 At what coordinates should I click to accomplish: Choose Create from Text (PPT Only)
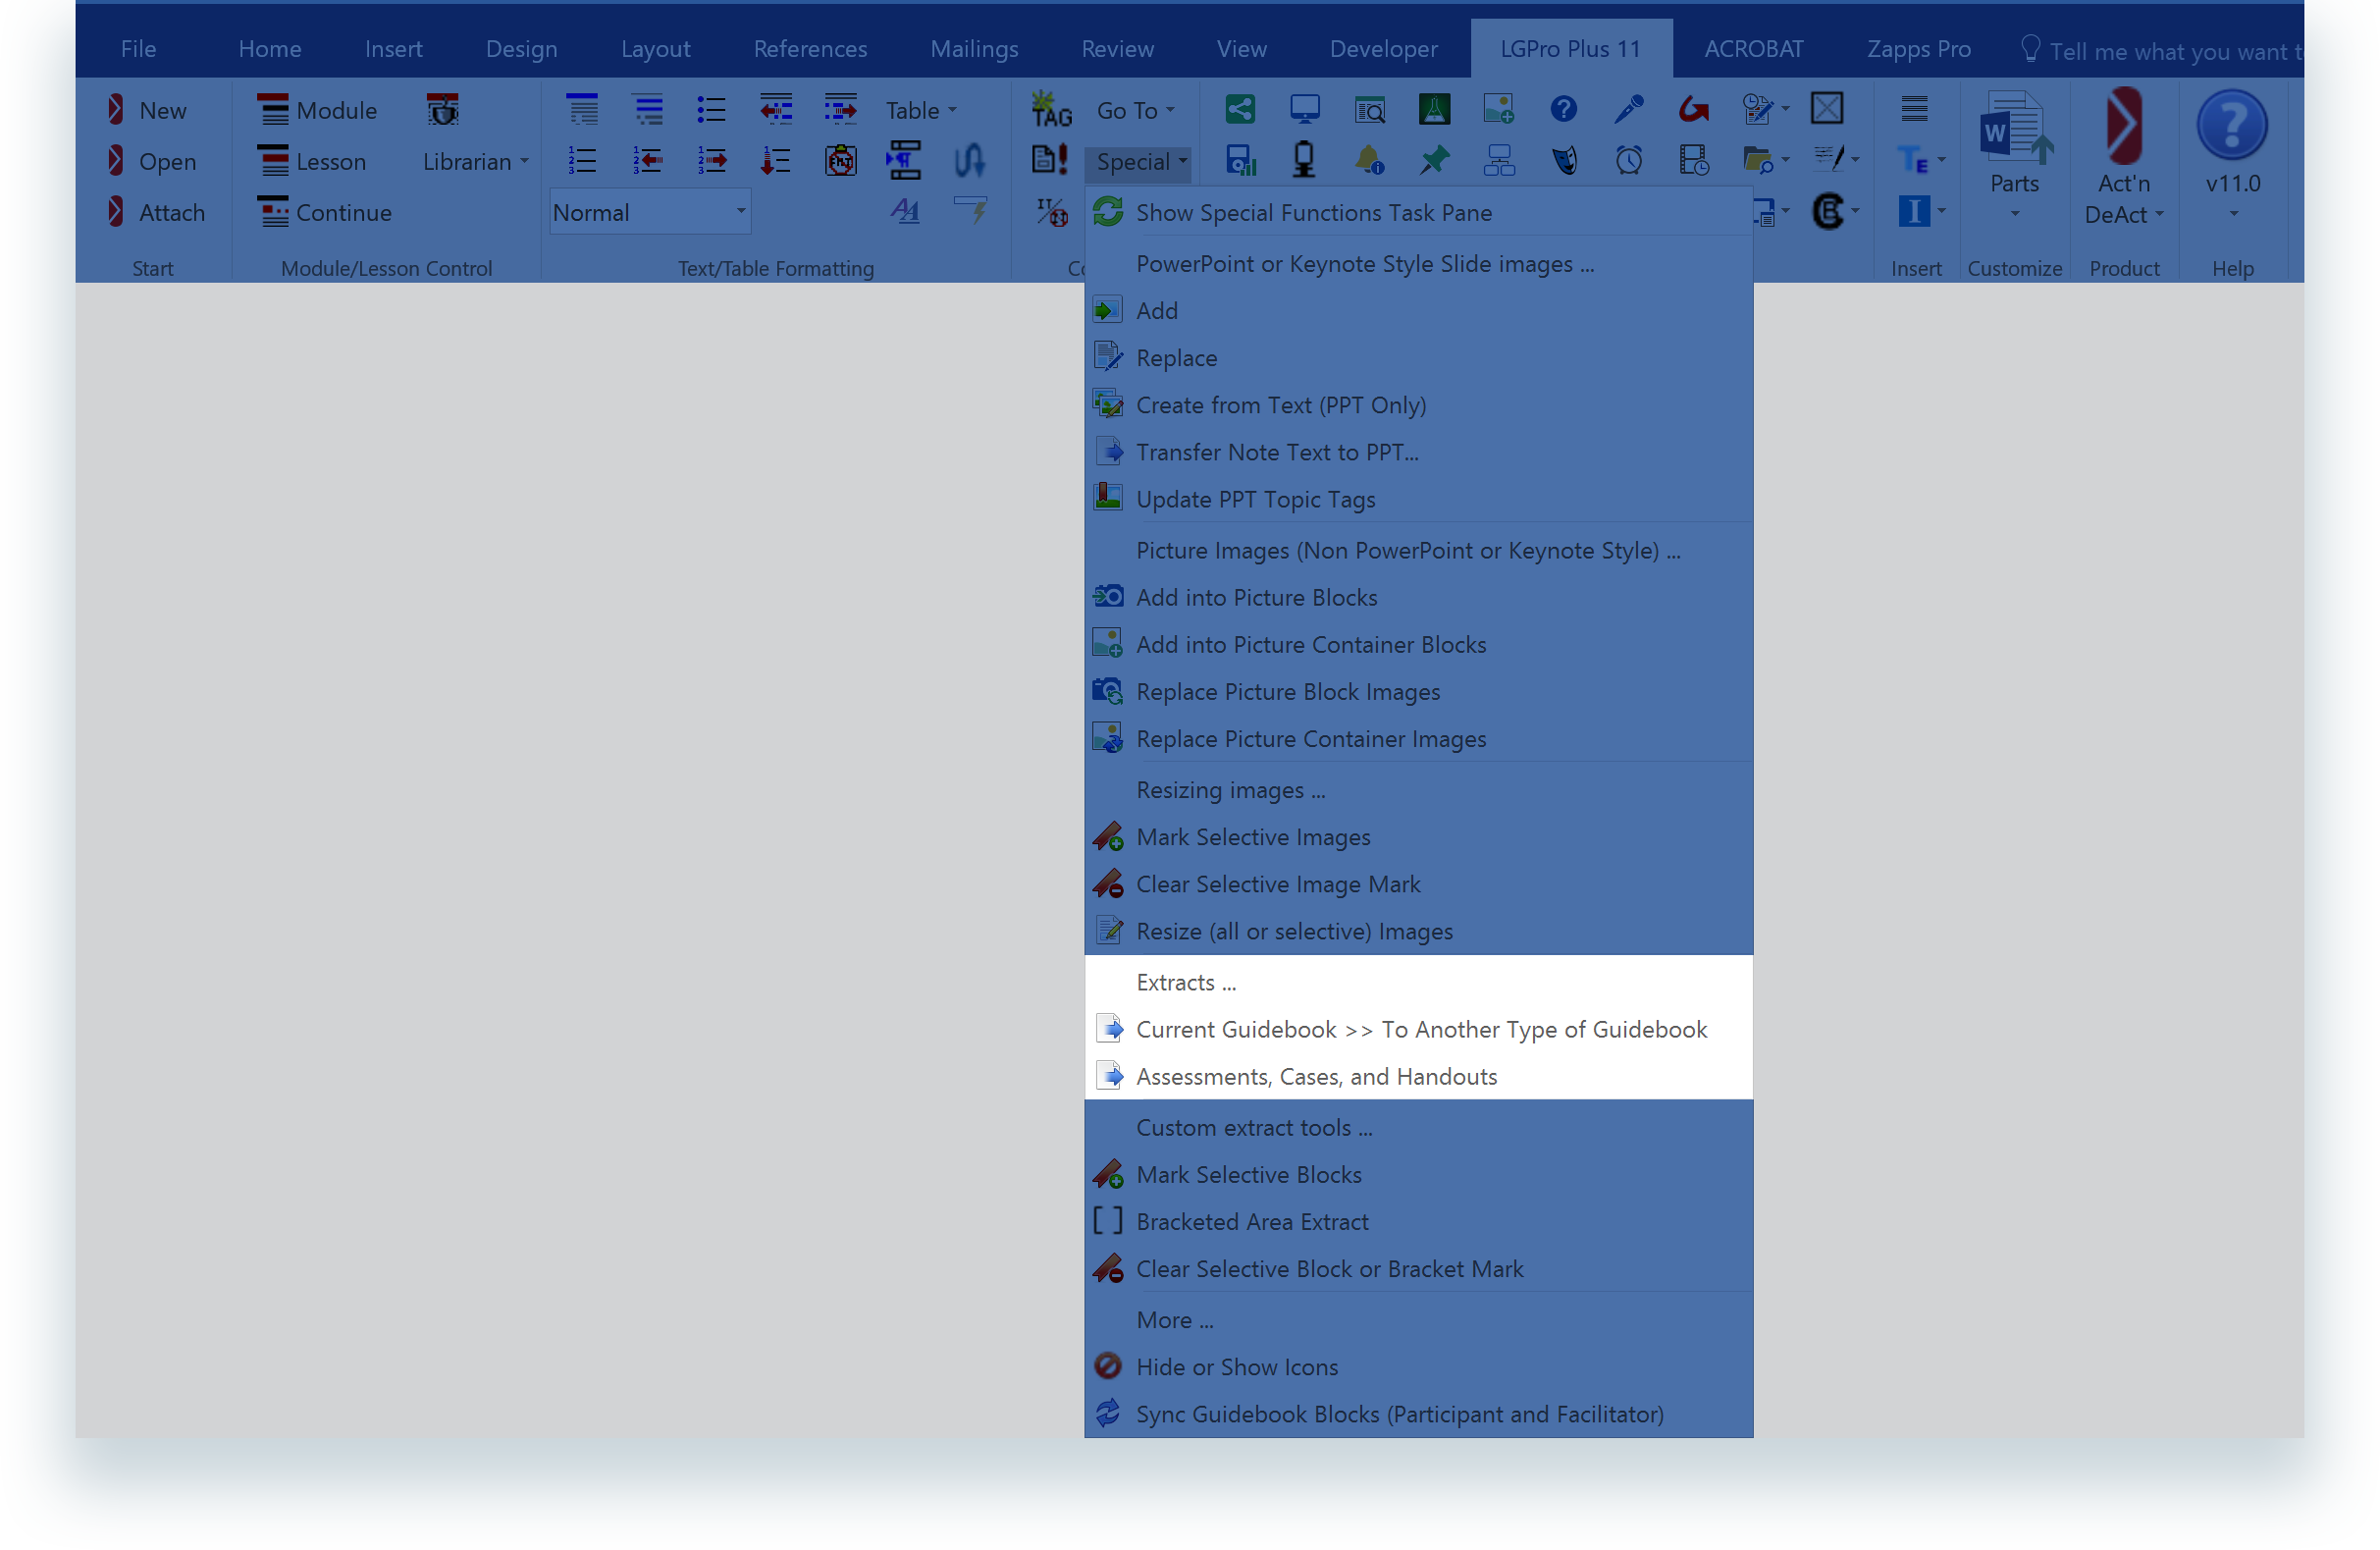tap(1418, 404)
